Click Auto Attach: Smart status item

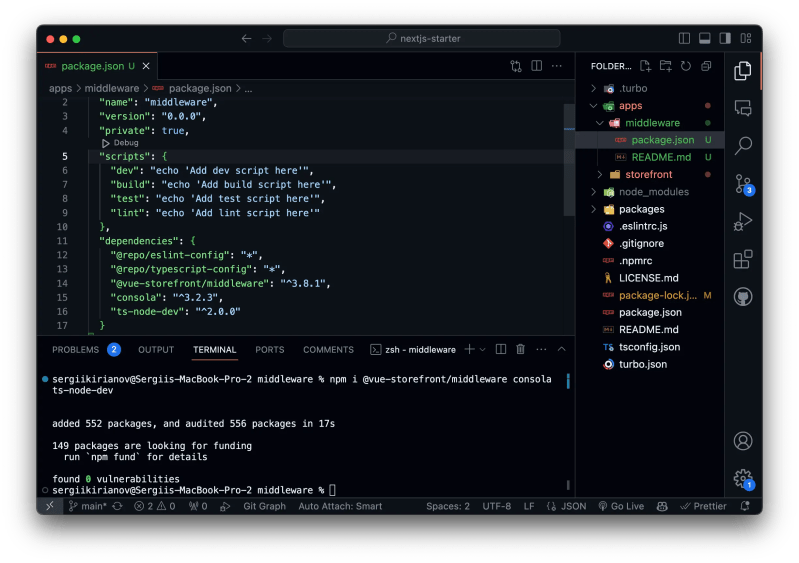click(x=340, y=506)
